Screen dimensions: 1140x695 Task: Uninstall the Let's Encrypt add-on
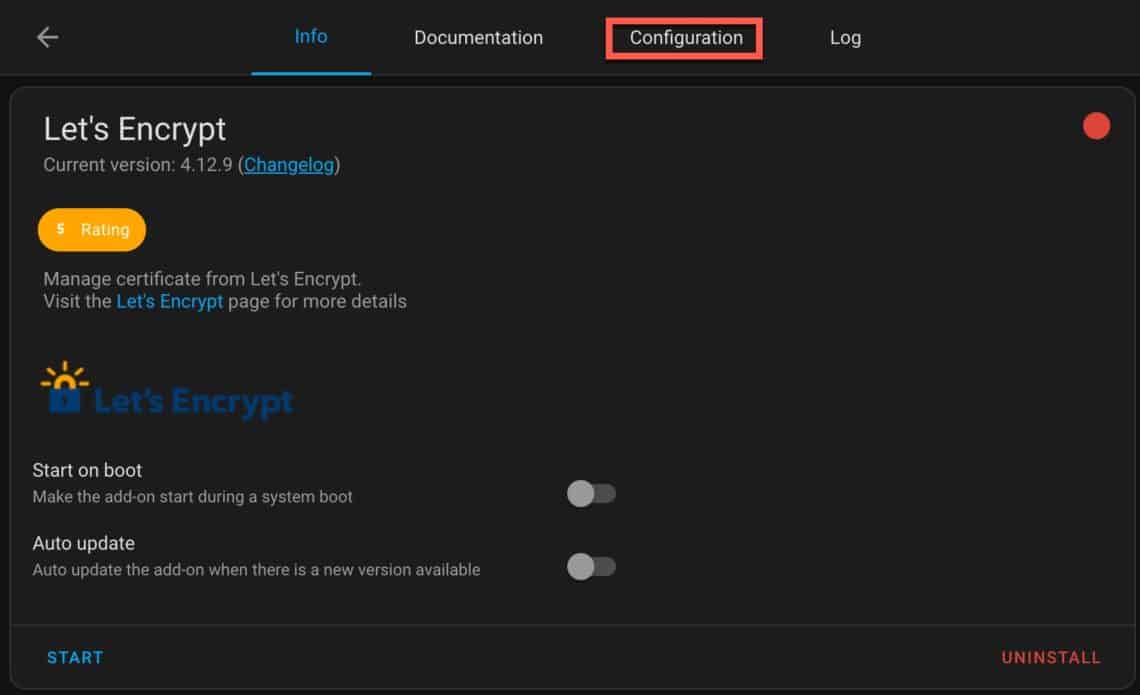(x=1050, y=657)
